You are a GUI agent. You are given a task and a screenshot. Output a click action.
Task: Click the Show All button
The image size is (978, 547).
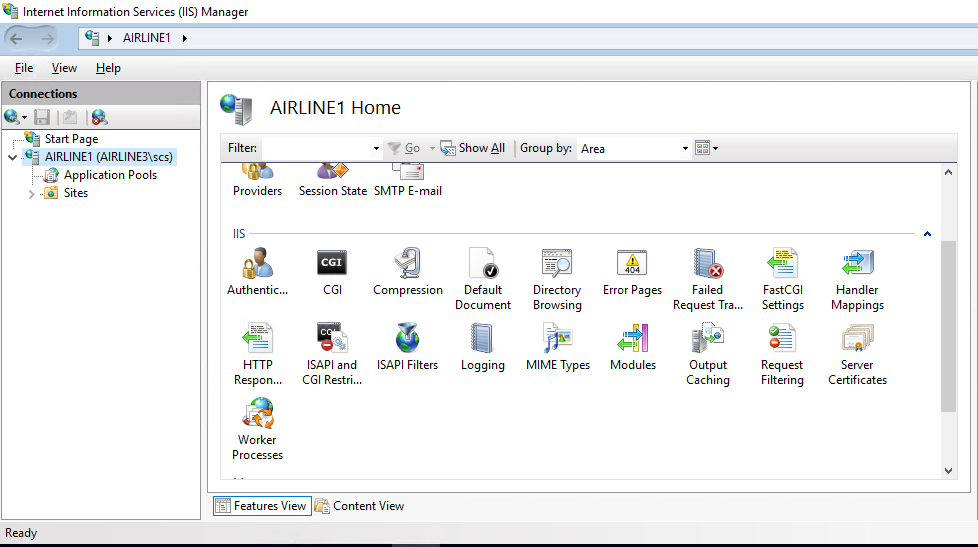(x=473, y=148)
